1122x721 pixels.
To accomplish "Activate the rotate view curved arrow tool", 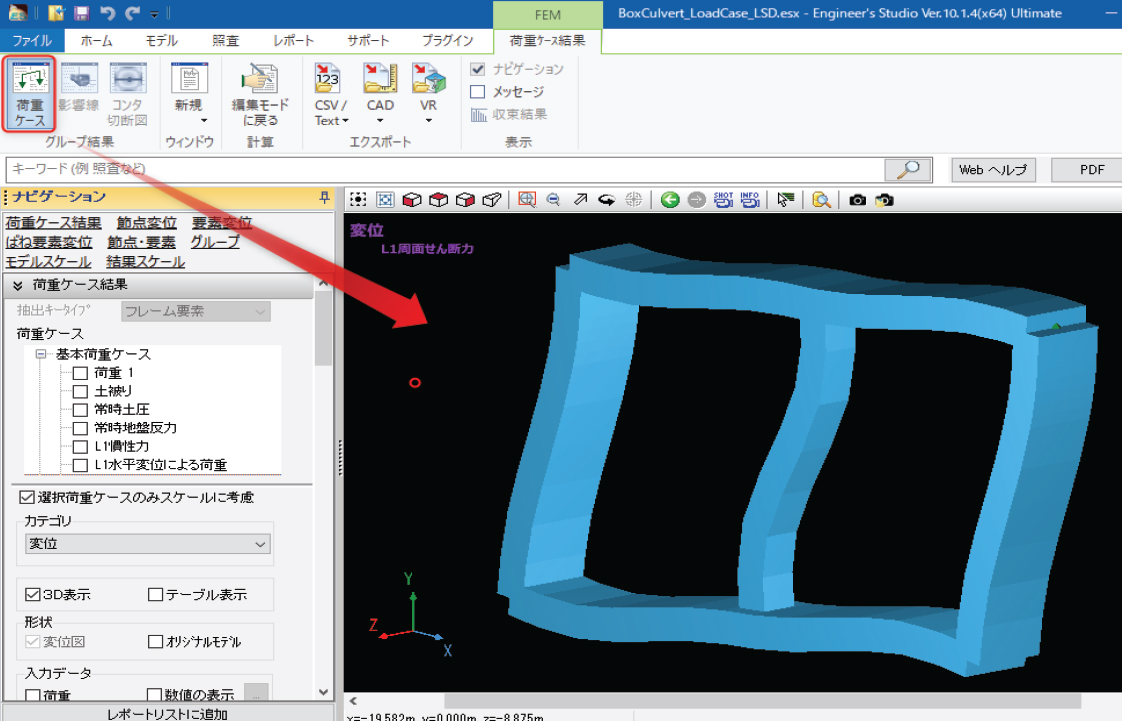I will click(x=607, y=200).
